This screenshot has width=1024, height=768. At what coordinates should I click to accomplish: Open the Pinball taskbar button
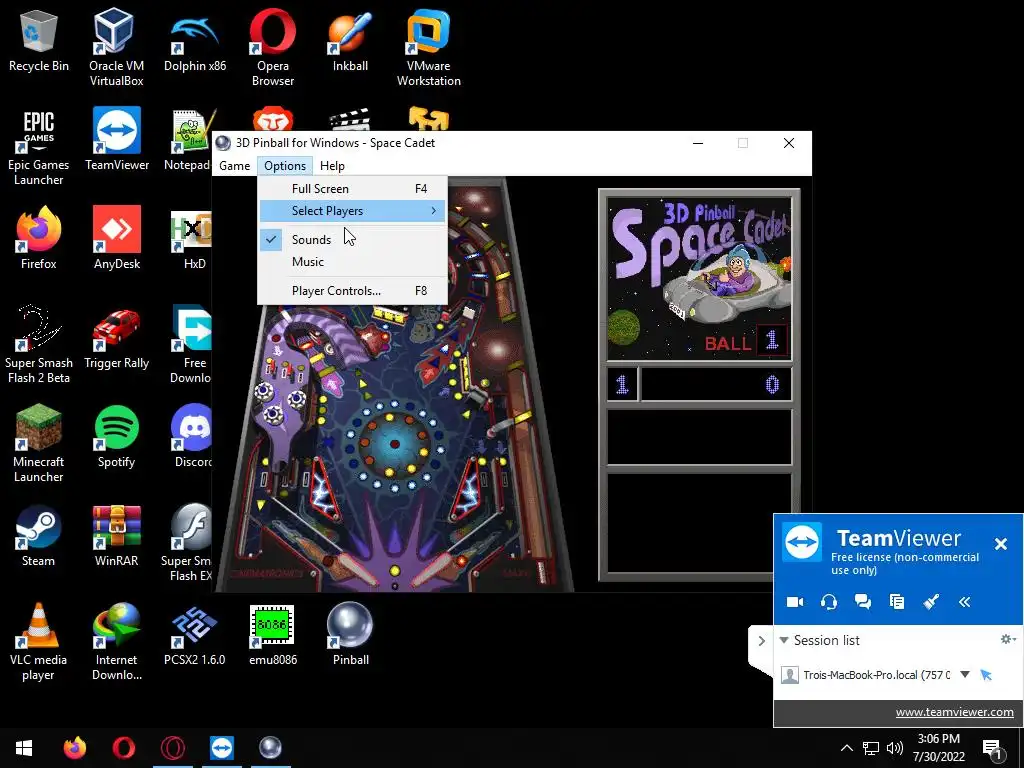point(270,748)
